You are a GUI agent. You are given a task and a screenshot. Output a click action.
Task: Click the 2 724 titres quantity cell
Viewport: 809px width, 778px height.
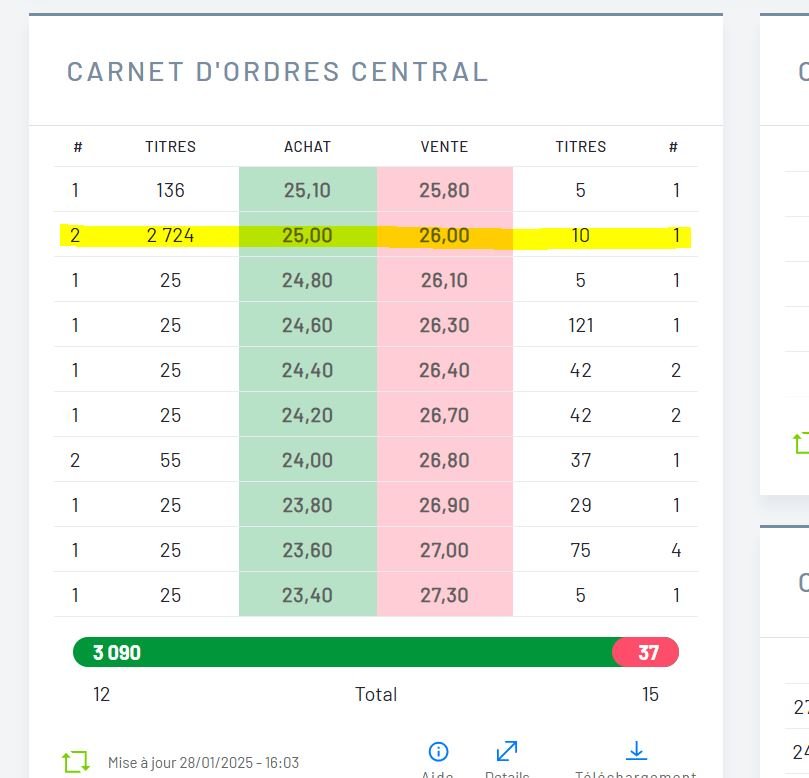170,236
